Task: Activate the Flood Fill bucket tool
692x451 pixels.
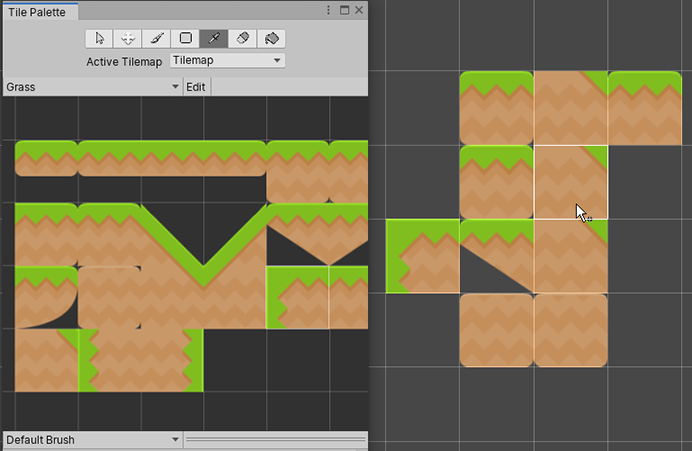Action: pyautogui.click(x=271, y=38)
